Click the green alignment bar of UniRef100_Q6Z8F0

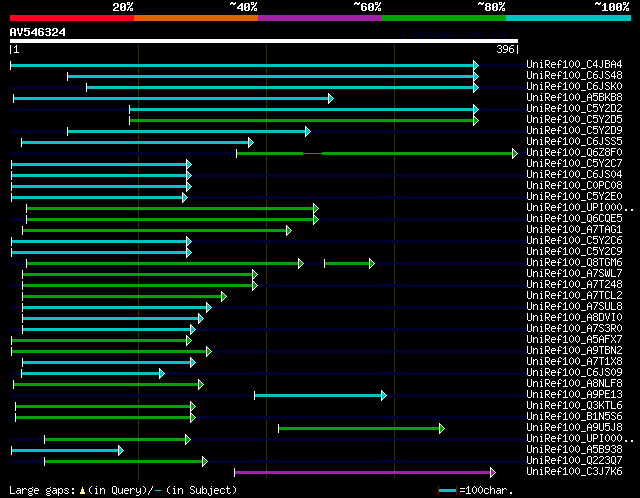tap(375, 153)
